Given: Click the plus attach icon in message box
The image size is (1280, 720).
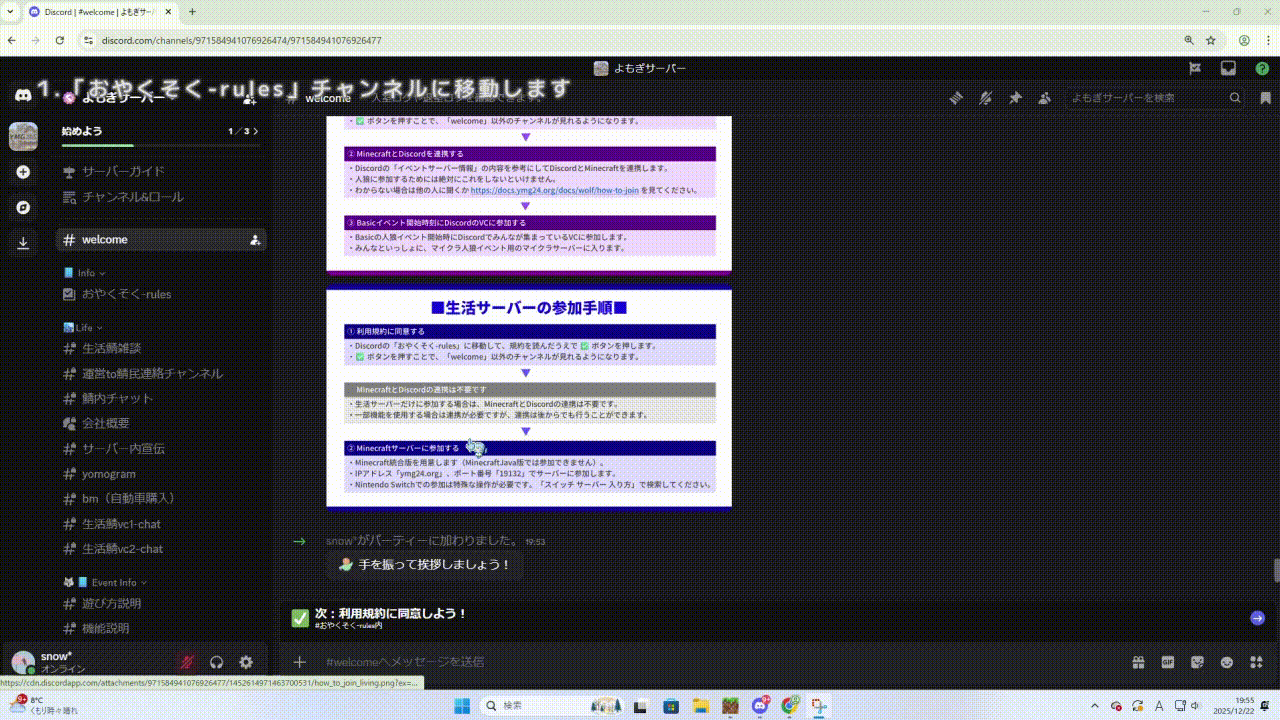Looking at the screenshot, I should [299, 662].
